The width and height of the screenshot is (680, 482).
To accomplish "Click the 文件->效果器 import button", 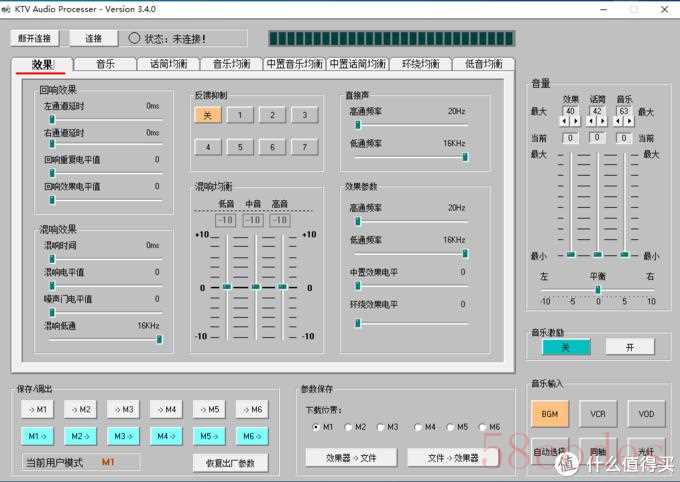I will (453, 457).
